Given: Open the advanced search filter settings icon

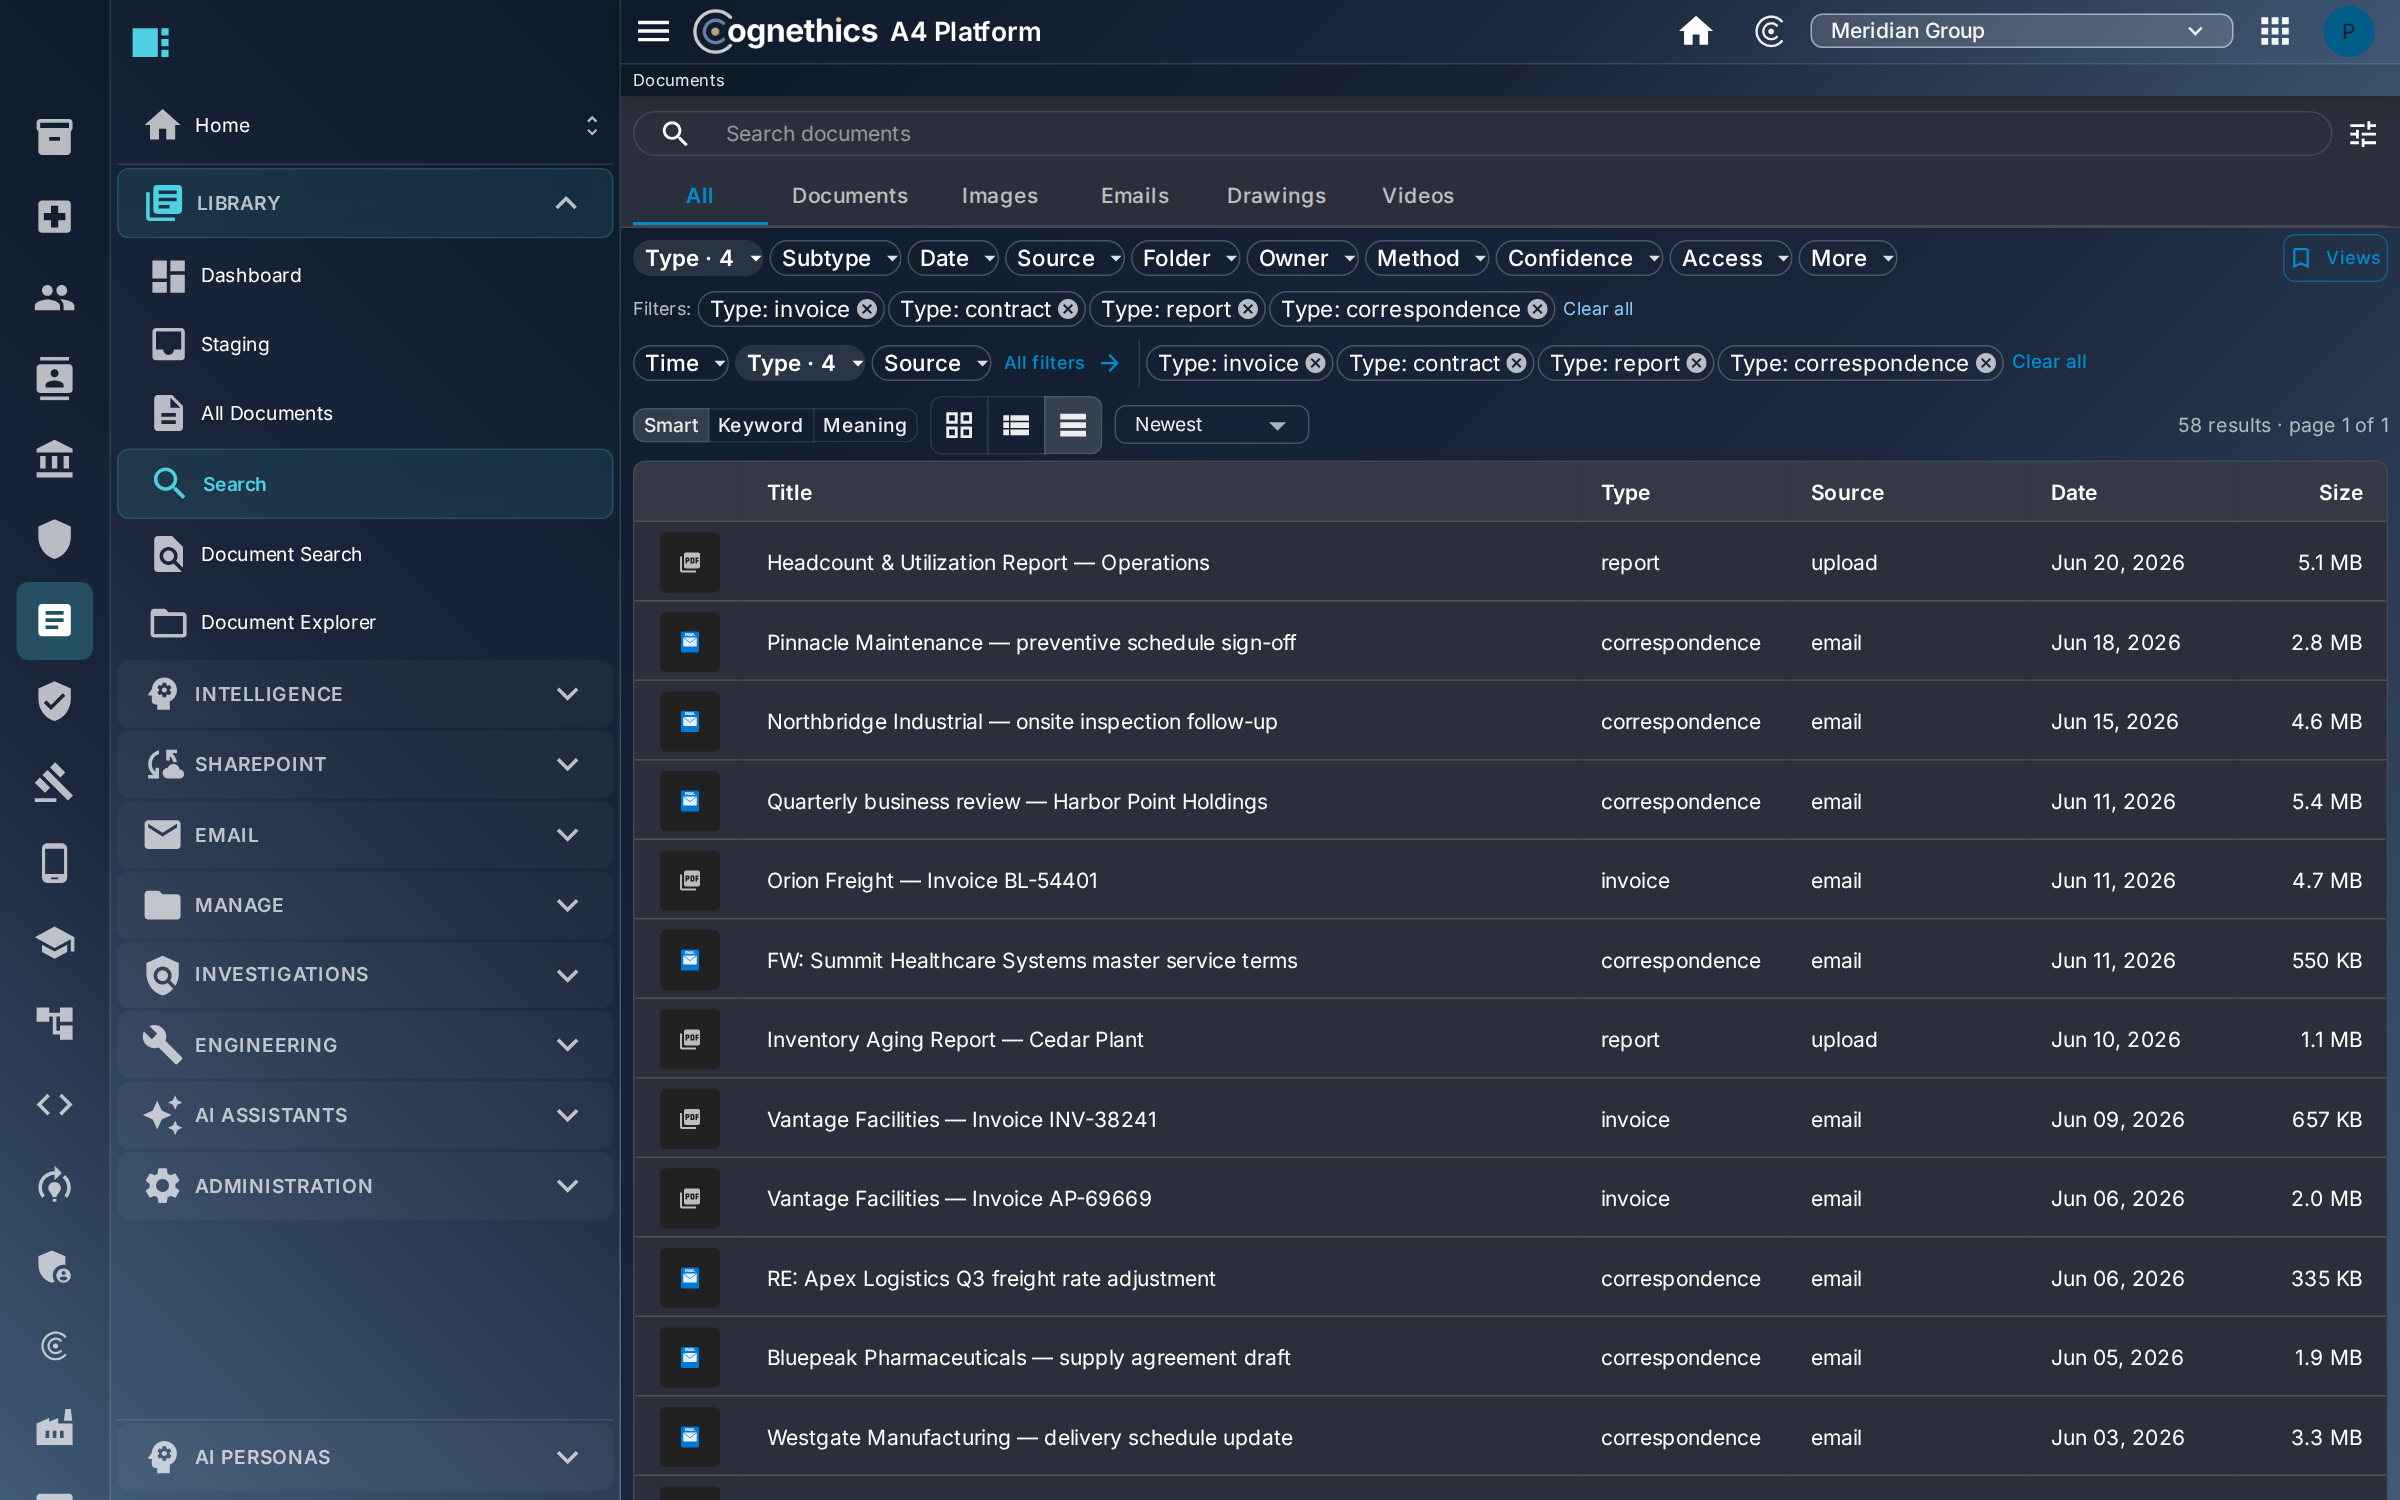Looking at the screenshot, I should [2363, 134].
